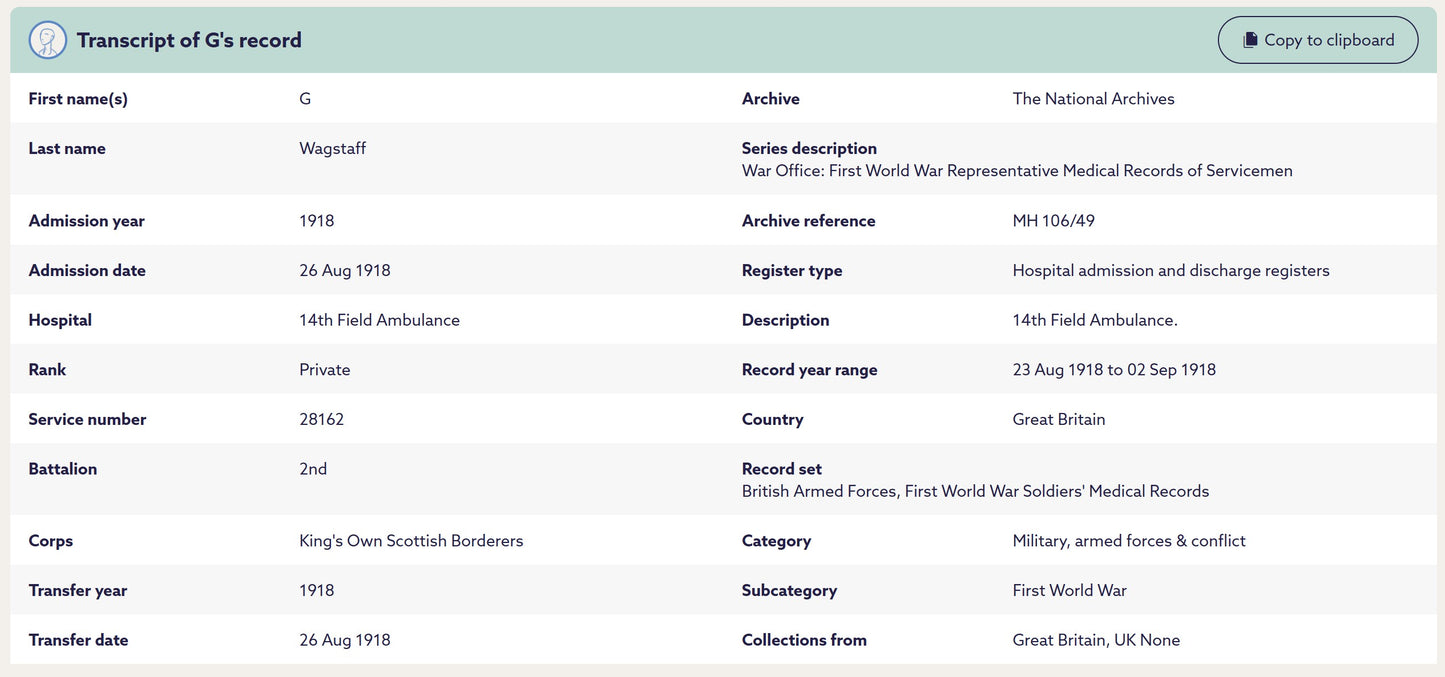Click the Transfer date value
The image size is (1445, 677).
(344, 640)
